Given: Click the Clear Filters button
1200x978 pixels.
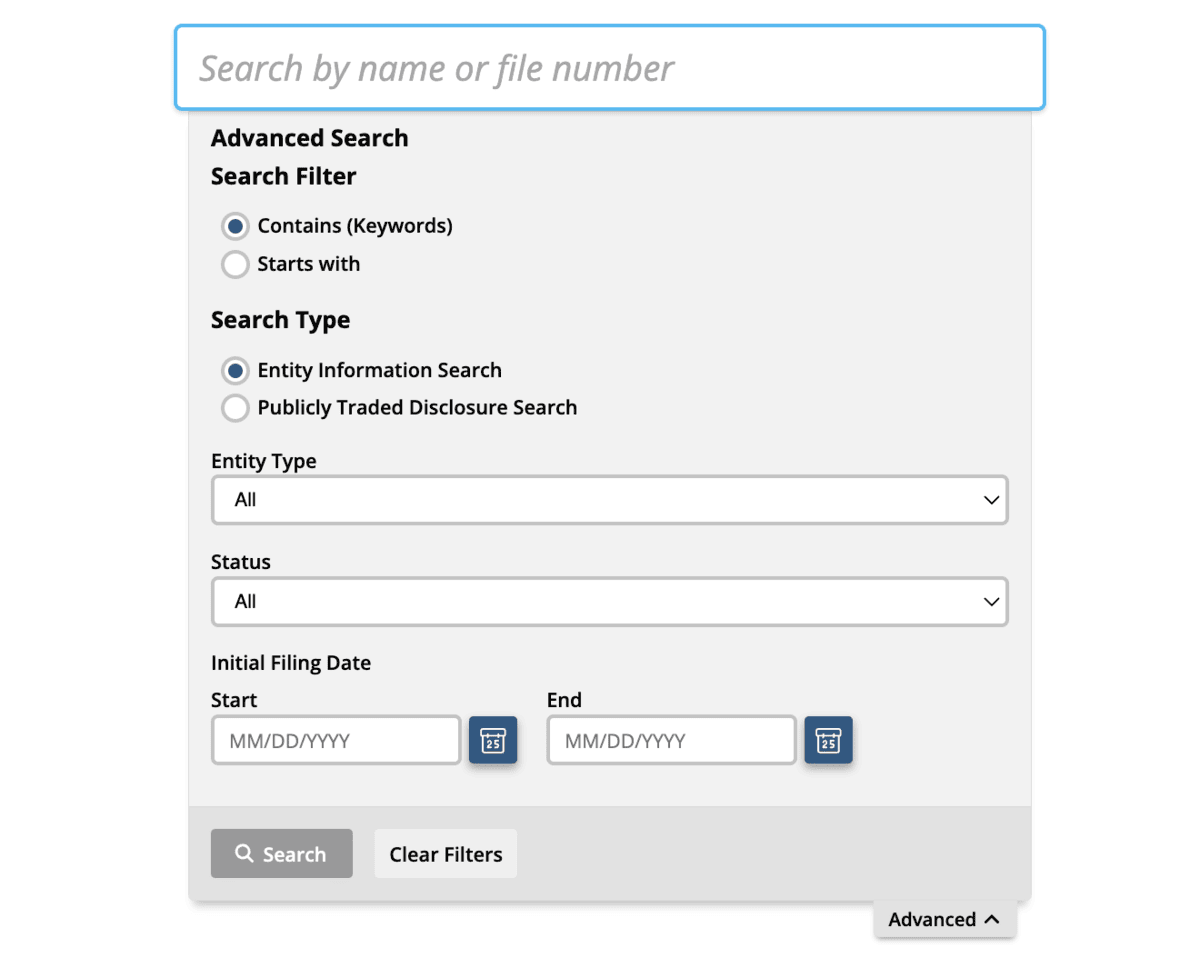Looking at the screenshot, I should [446, 854].
